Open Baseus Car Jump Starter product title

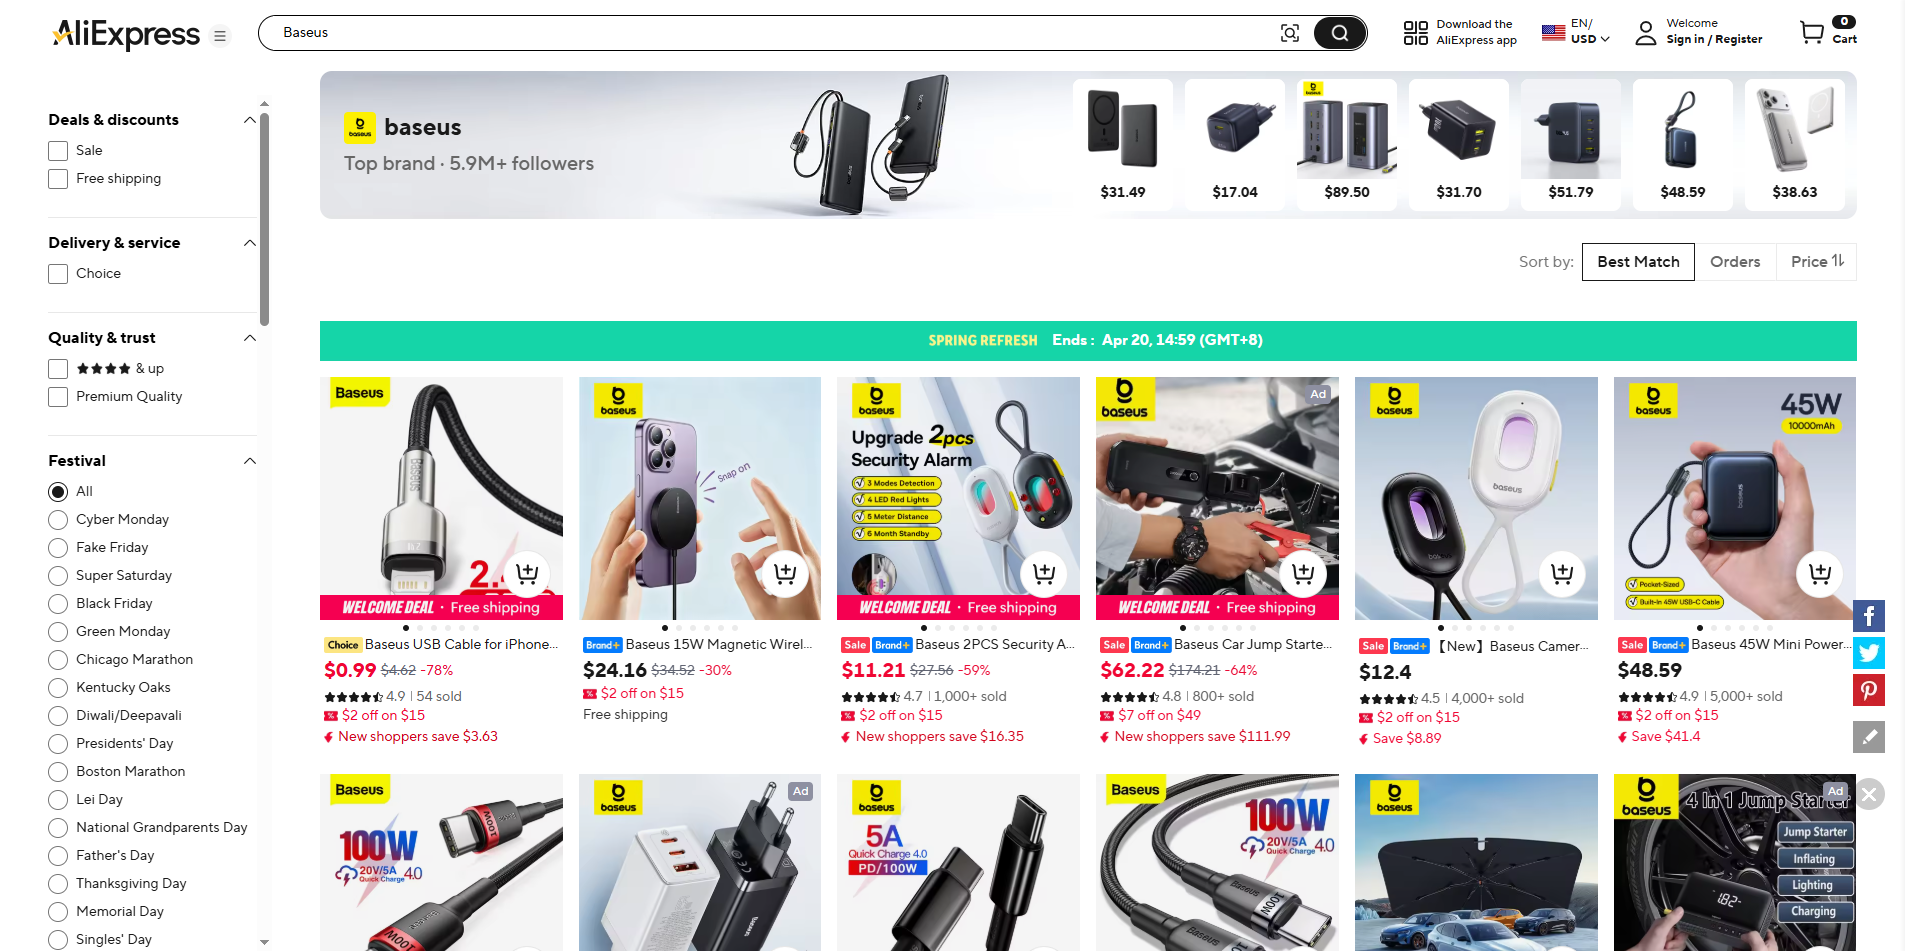(x=1253, y=645)
